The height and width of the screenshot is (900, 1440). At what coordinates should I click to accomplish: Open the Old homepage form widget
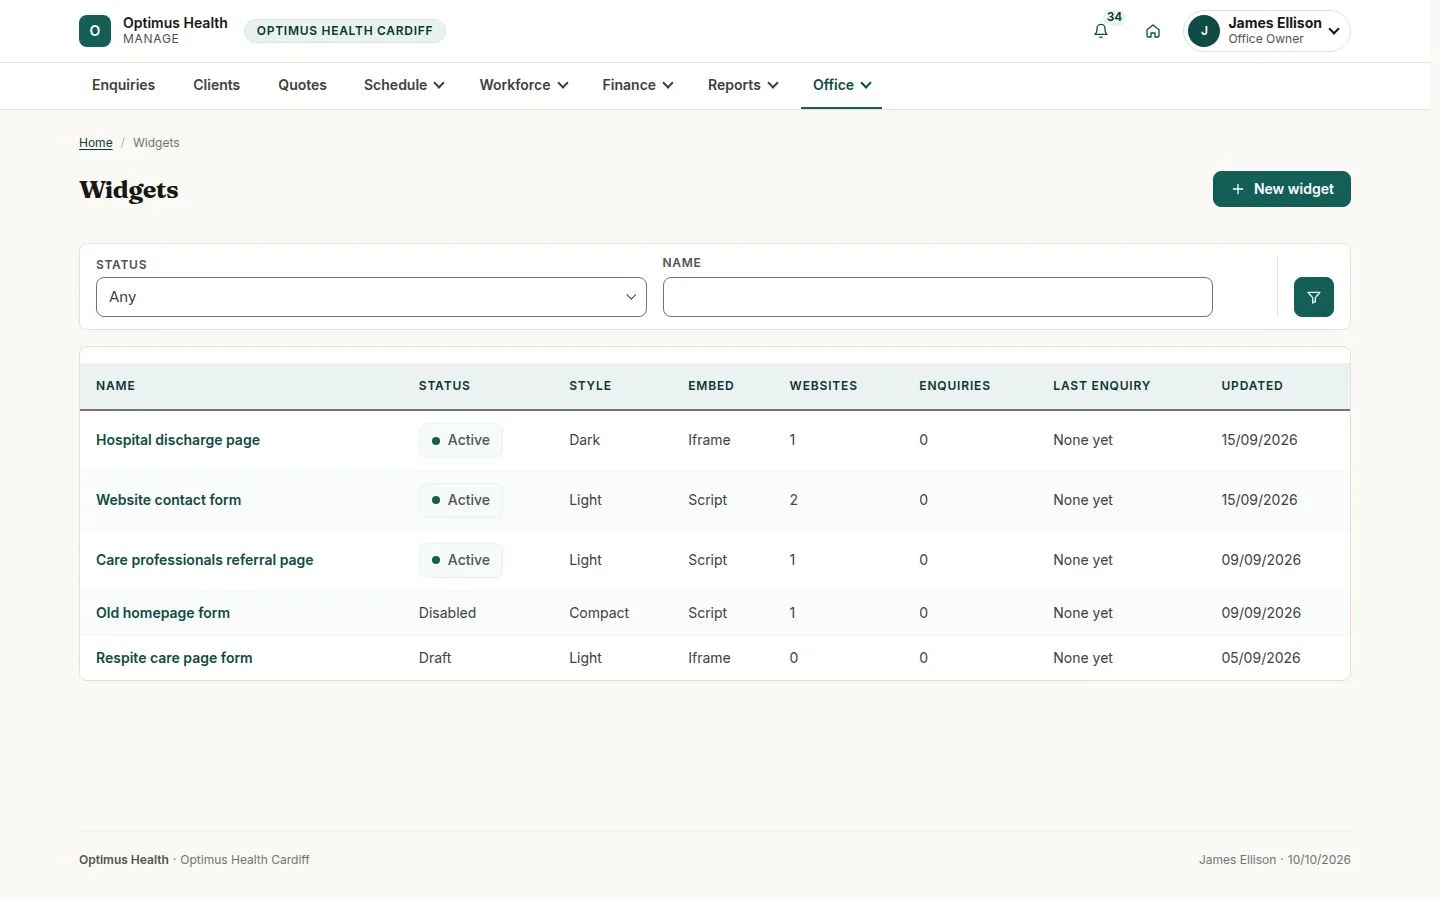pos(163,613)
